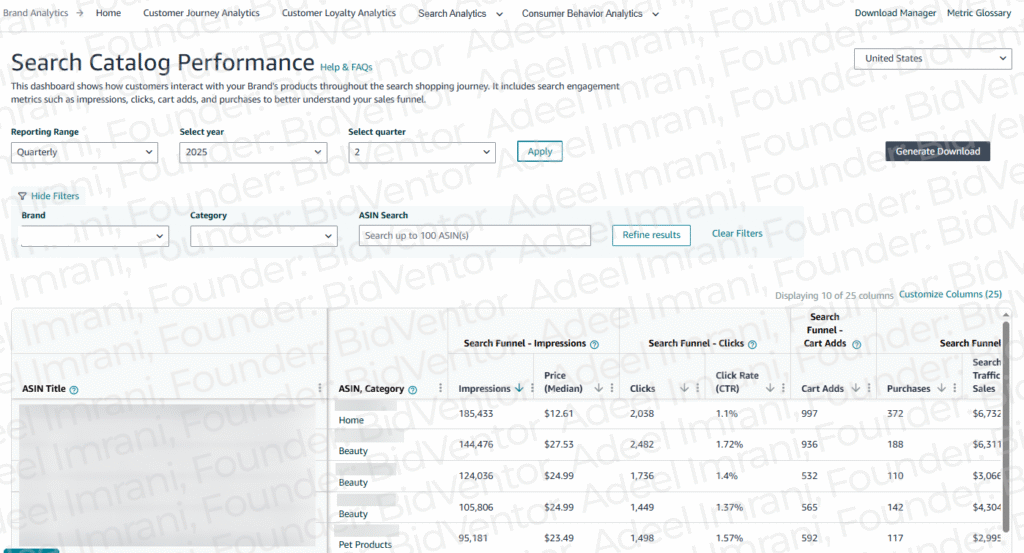Screen dimensions: 1024x553
Task: Open column menu dots for Purchases
Action: 955,388
